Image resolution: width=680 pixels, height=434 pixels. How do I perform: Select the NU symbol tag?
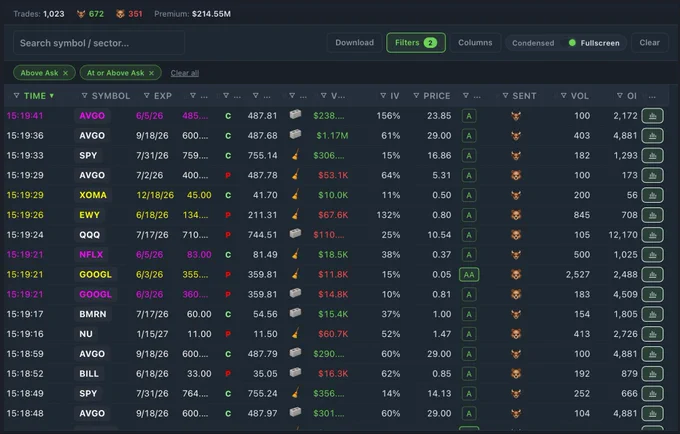coord(86,334)
